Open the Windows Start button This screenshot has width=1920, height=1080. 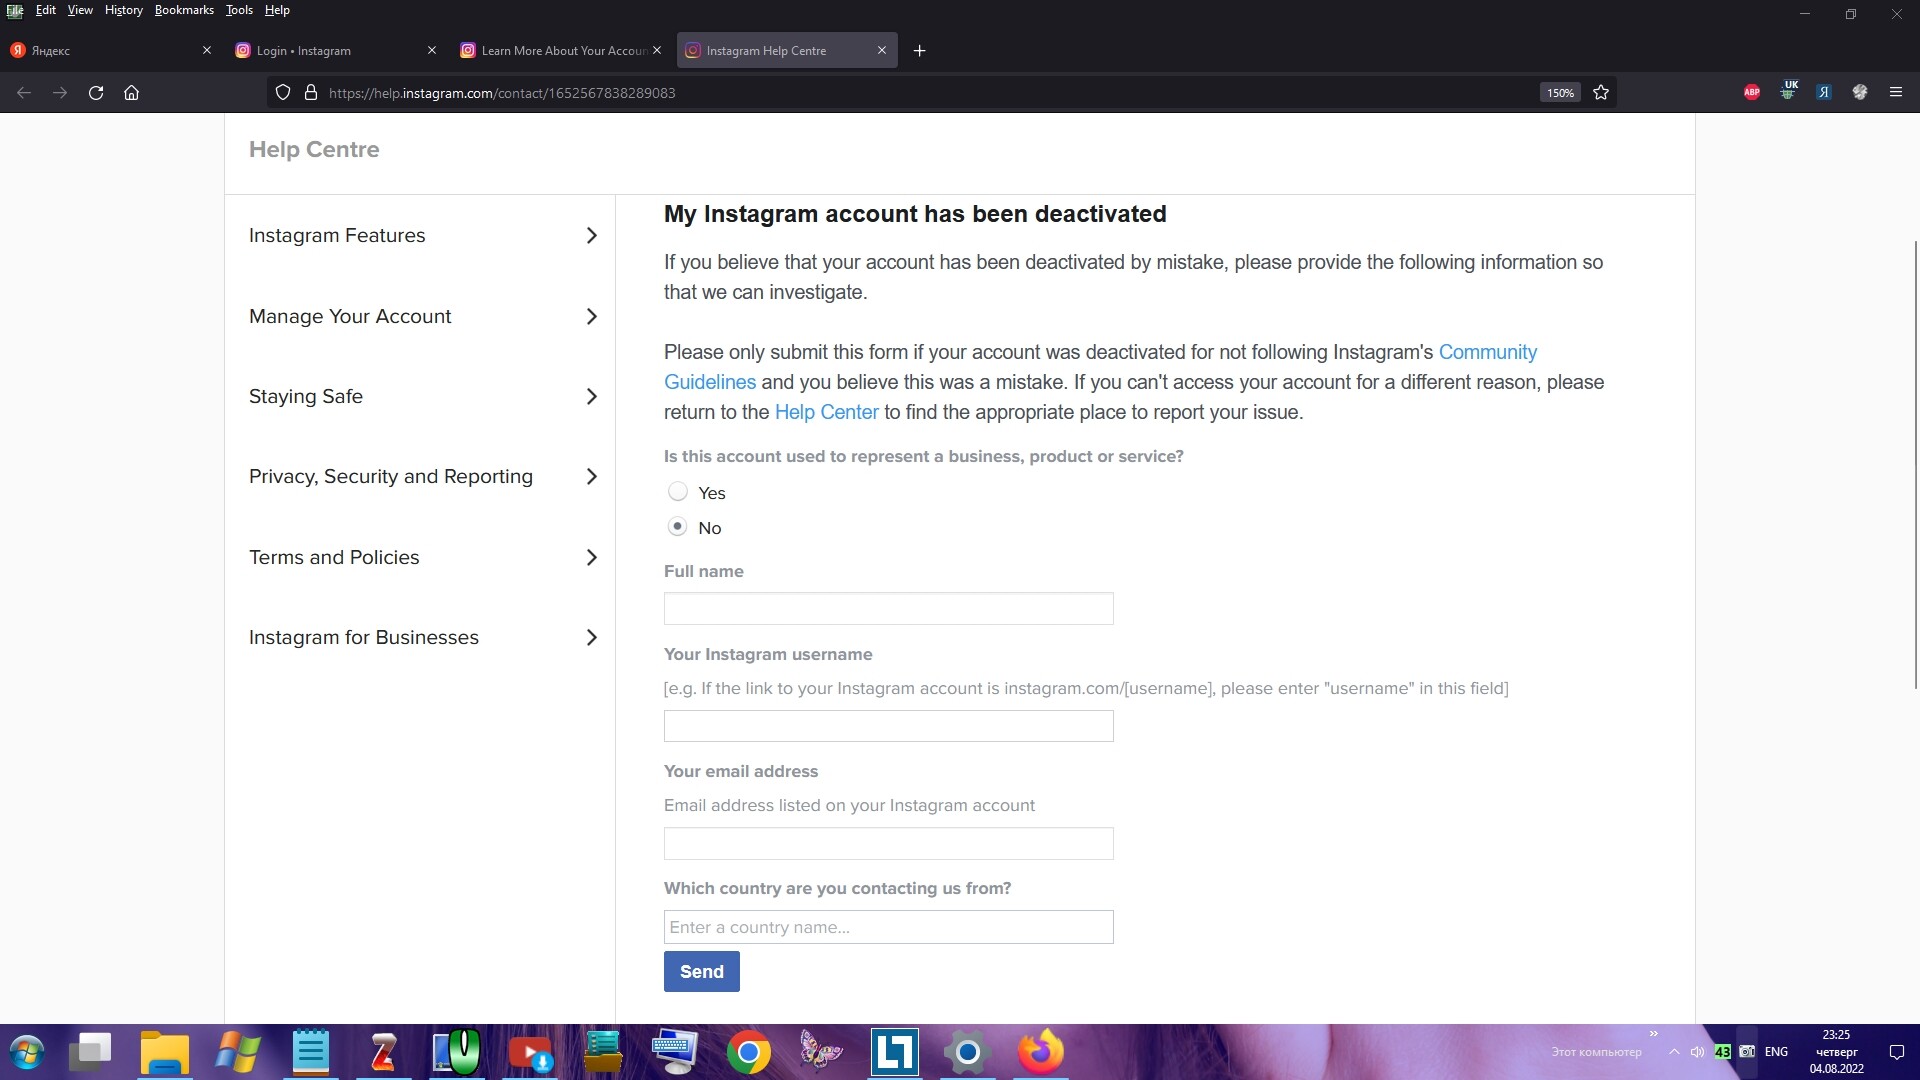point(27,1052)
